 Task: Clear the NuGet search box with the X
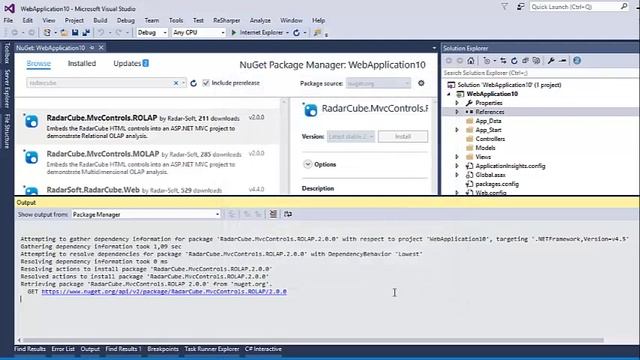pos(176,83)
